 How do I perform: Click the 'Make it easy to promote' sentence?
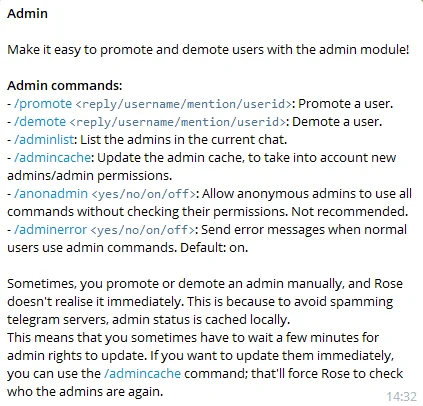208,50
